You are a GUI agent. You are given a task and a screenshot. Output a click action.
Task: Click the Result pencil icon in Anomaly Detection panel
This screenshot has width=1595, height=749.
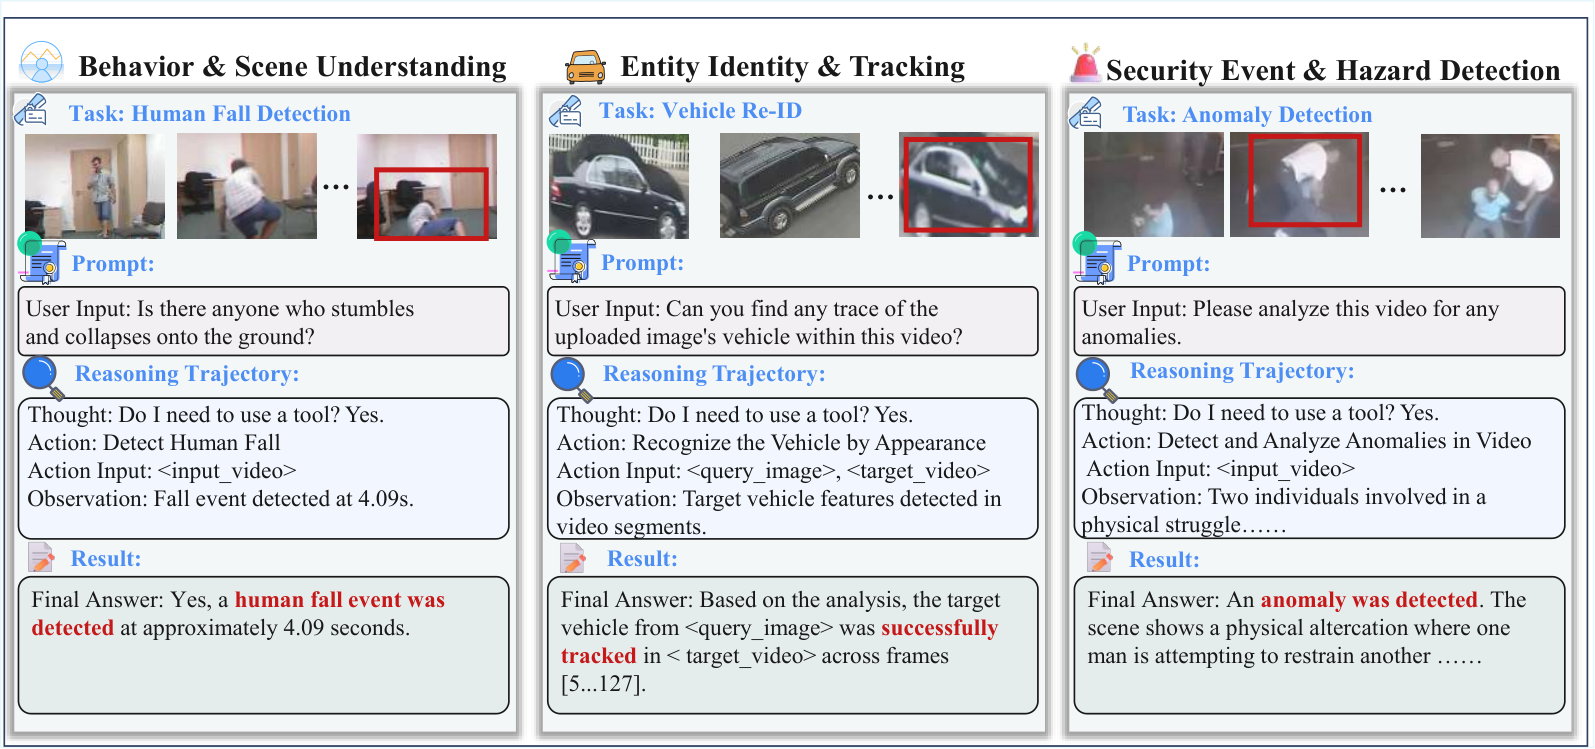pos(1100,557)
